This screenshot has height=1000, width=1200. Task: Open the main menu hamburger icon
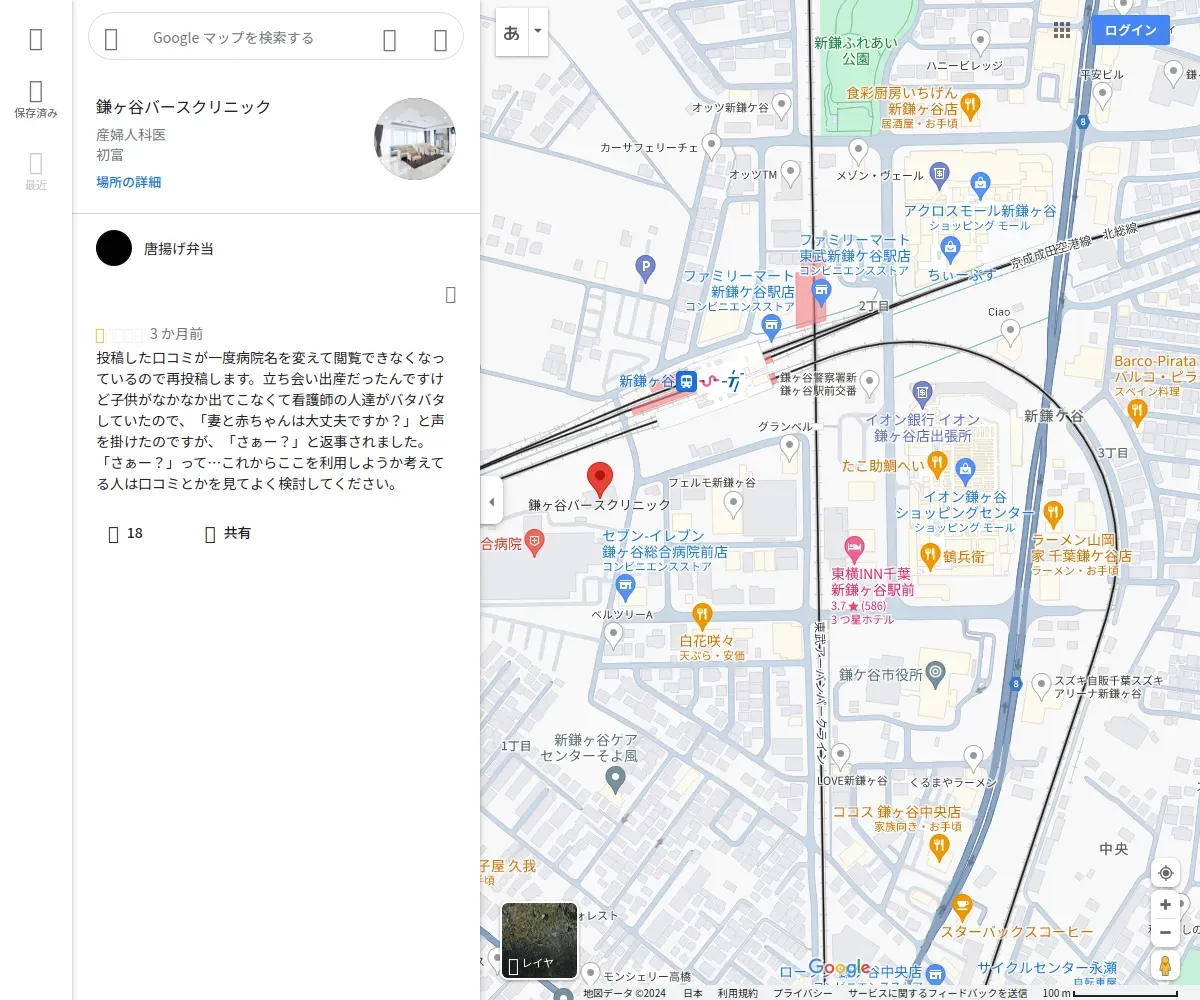coord(36,39)
